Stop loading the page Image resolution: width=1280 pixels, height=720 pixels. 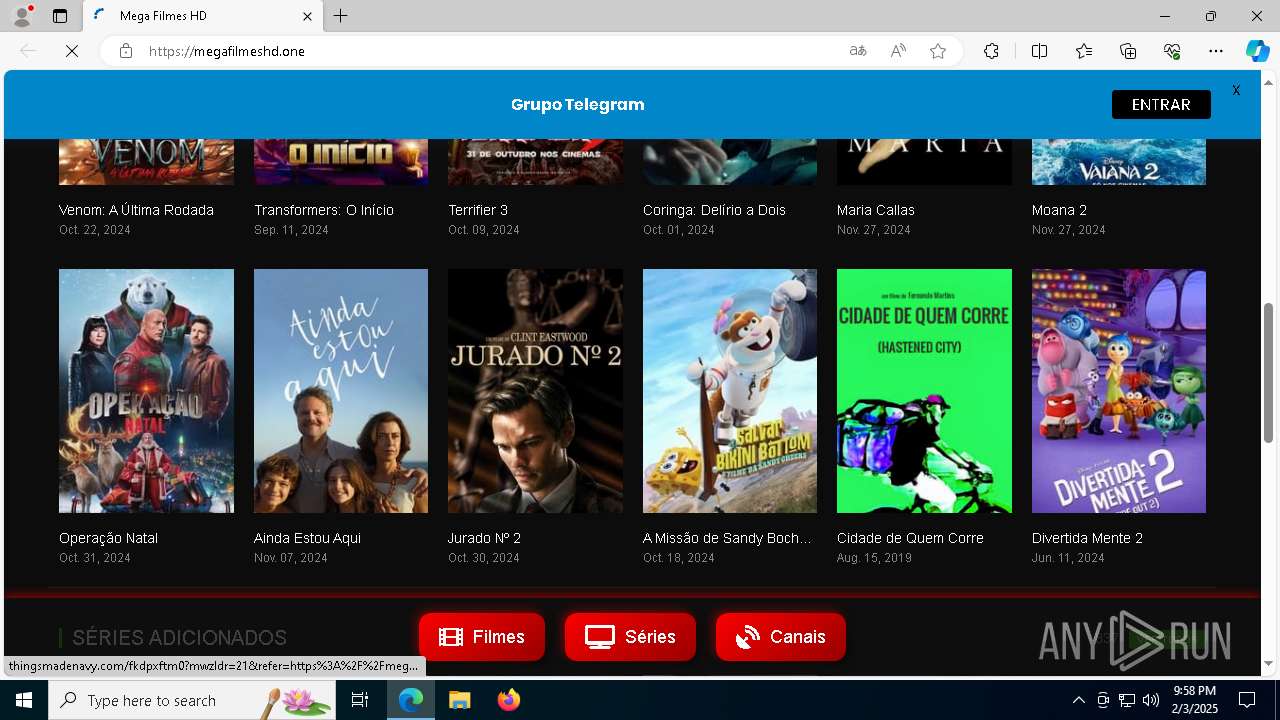(72, 51)
